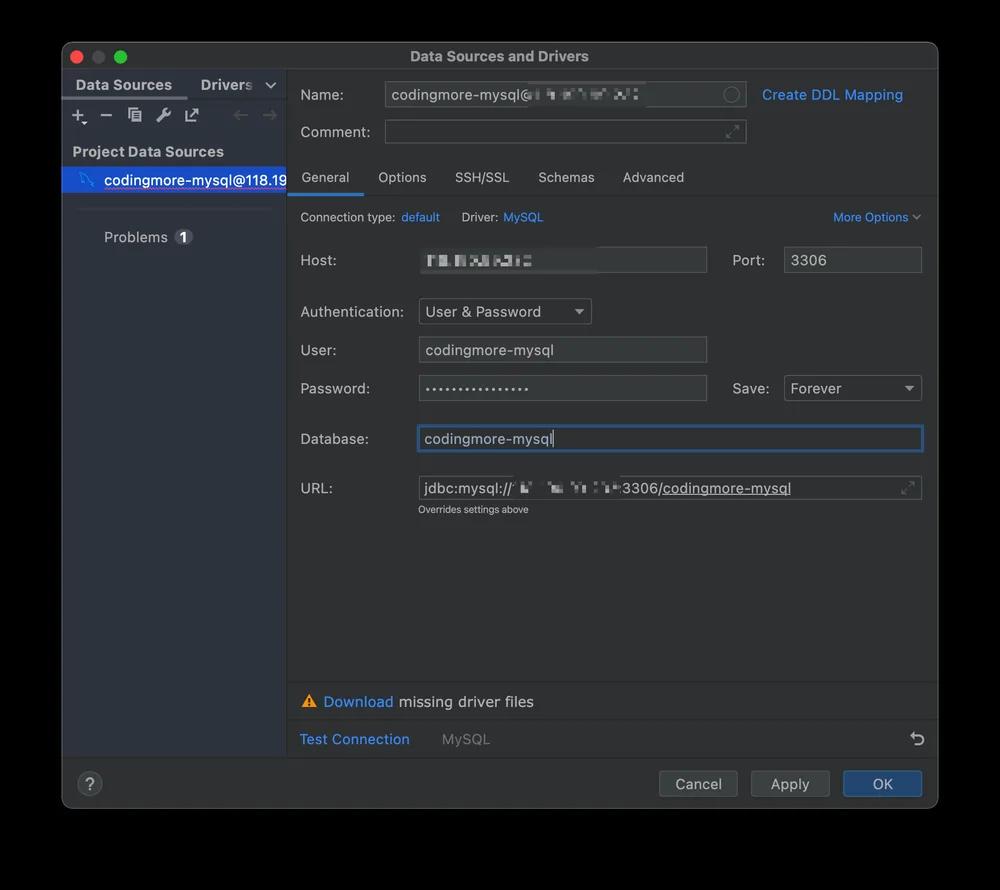Remove selected data source with minus icon
This screenshot has height=890, width=1000.
tap(107, 115)
